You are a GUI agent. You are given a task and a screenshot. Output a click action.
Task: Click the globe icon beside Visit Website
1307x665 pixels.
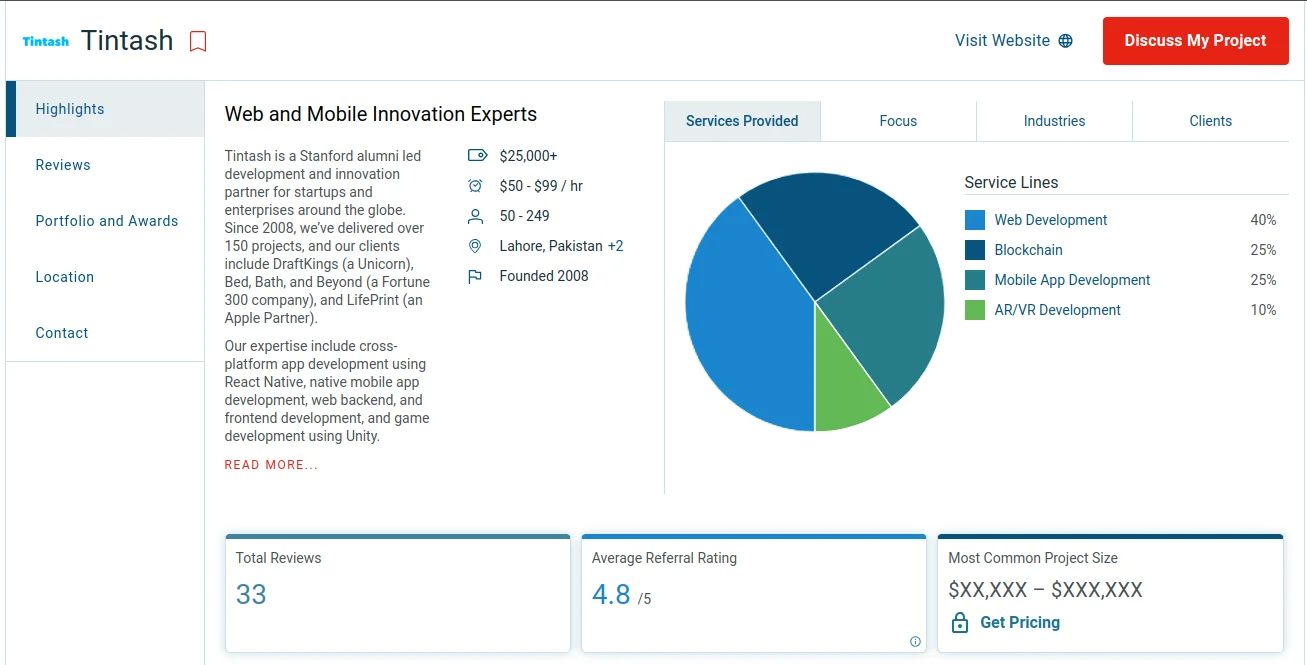(x=1065, y=41)
